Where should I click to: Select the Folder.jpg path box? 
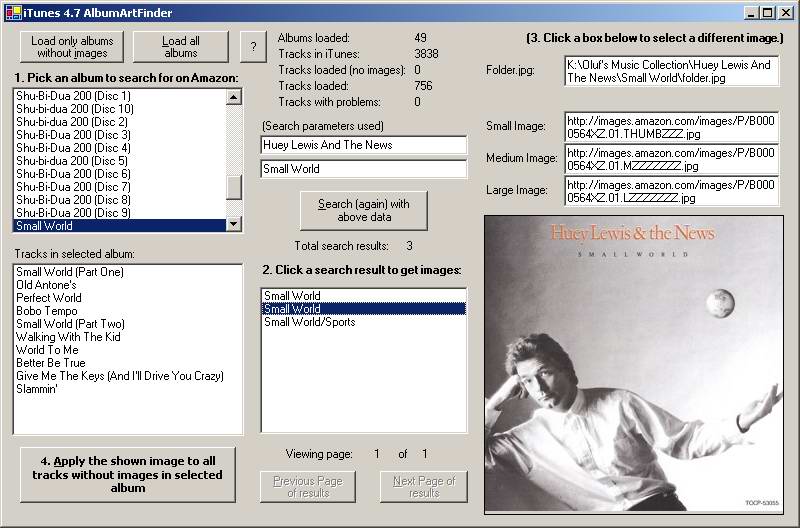671,71
